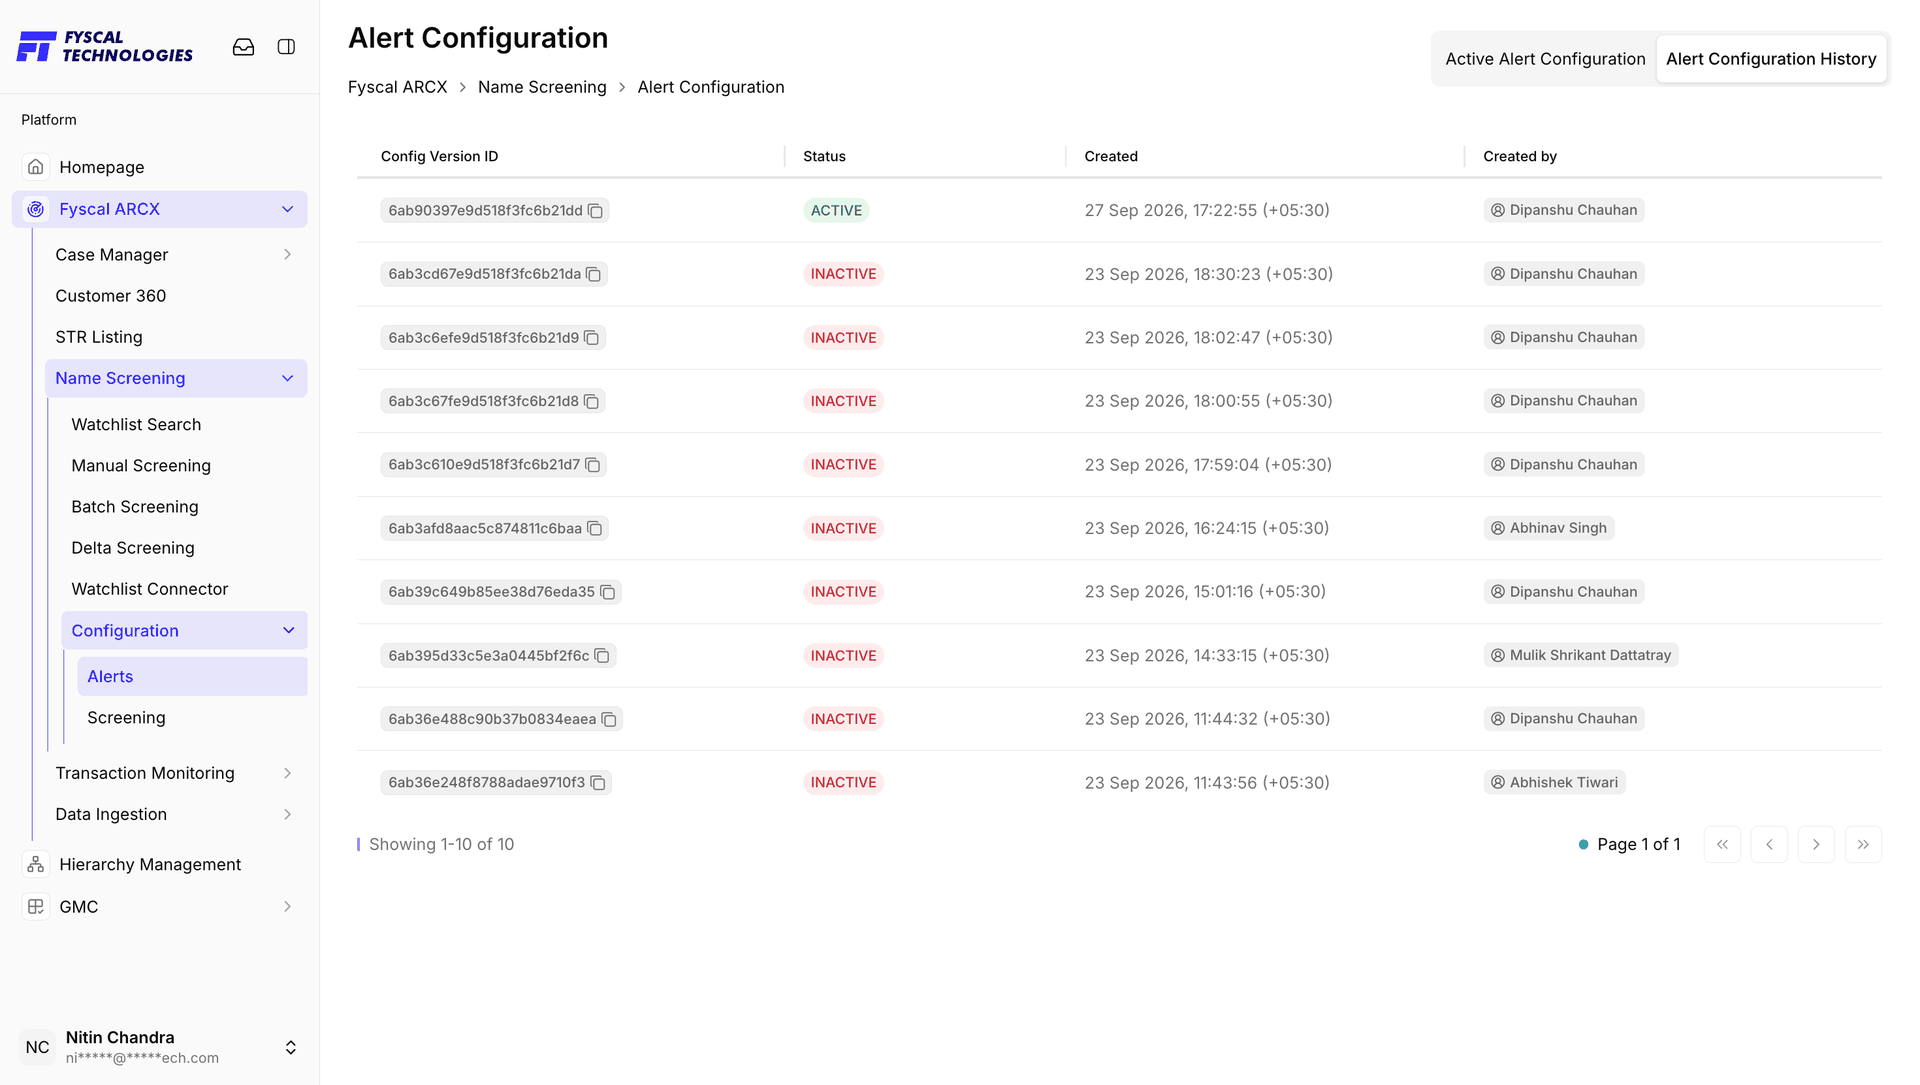The image size is (1920, 1085).
Task: Copy config ID 6ab3c610e9d518f3fc6b21d7
Action: coord(593,465)
